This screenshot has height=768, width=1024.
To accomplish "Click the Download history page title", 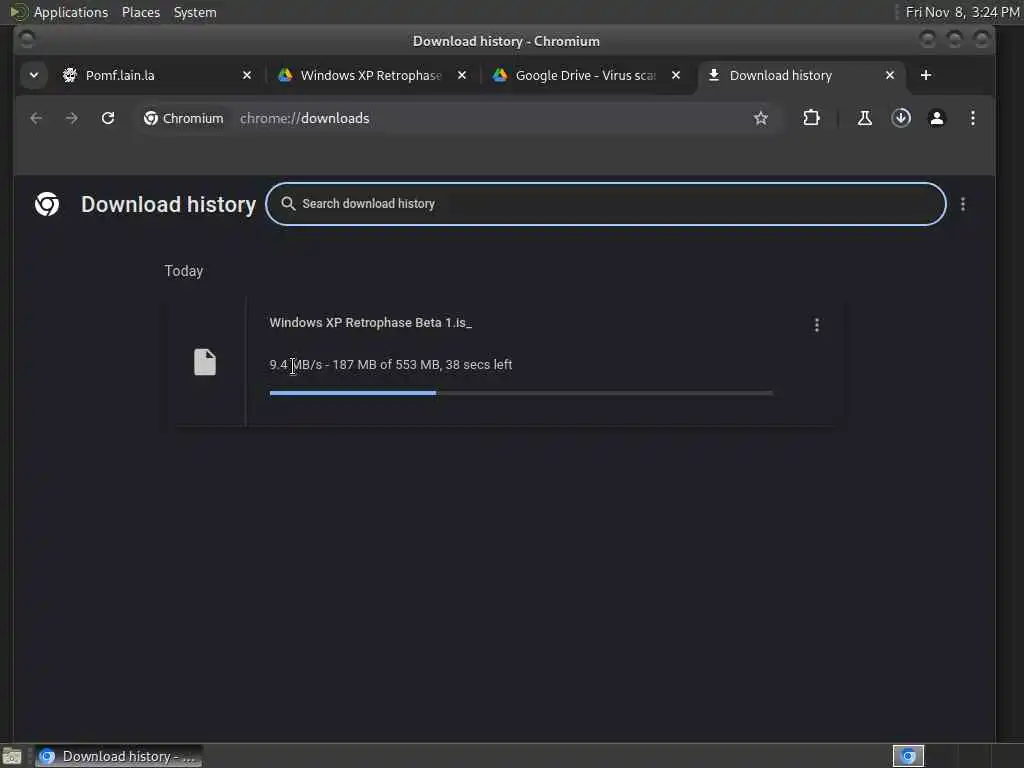I will (168, 204).
